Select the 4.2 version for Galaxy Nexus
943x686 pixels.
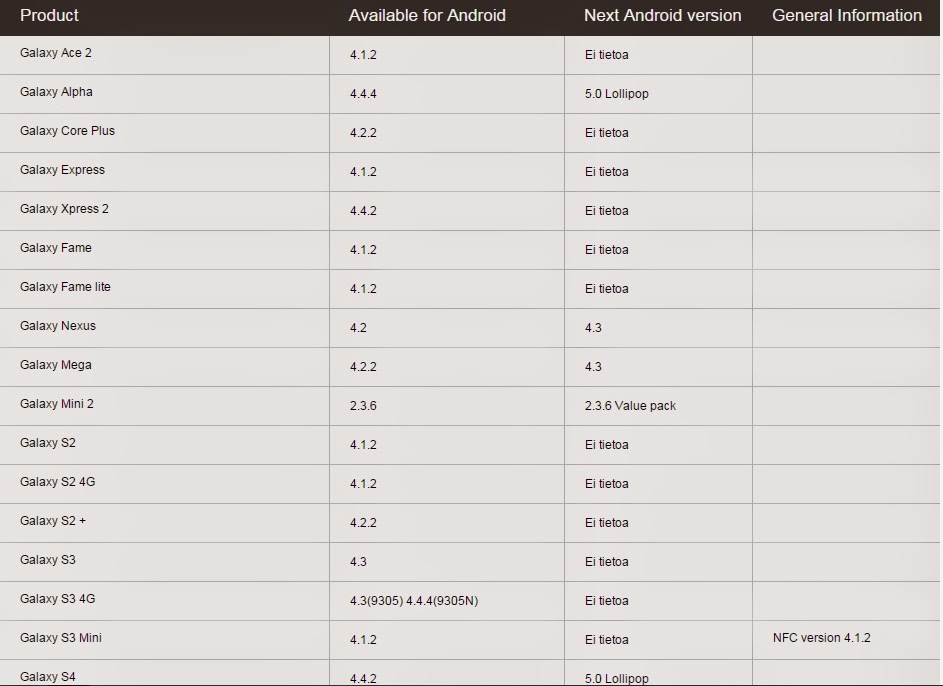(x=358, y=328)
